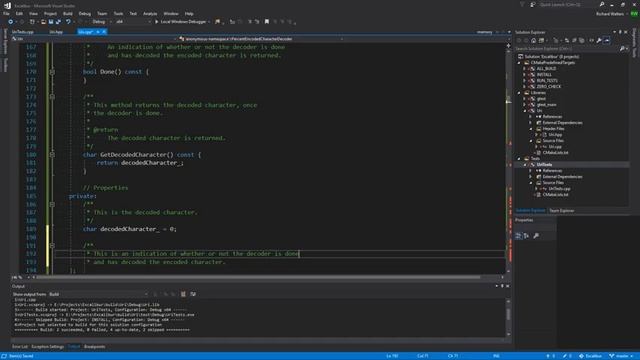Toggle bookmark using the toolbar bookmark icon
This screenshot has width=640, height=360.
267,22
